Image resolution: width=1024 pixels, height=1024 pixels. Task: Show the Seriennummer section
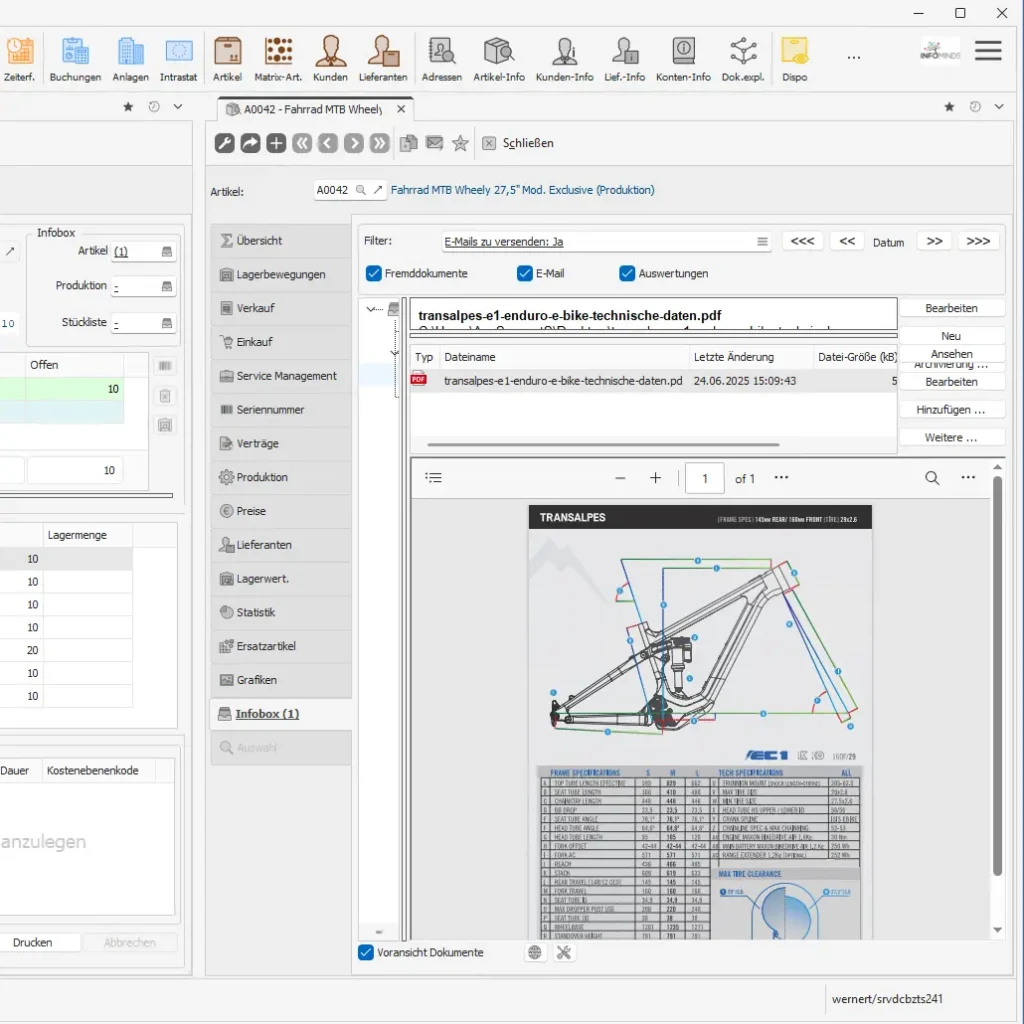[x=281, y=409]
